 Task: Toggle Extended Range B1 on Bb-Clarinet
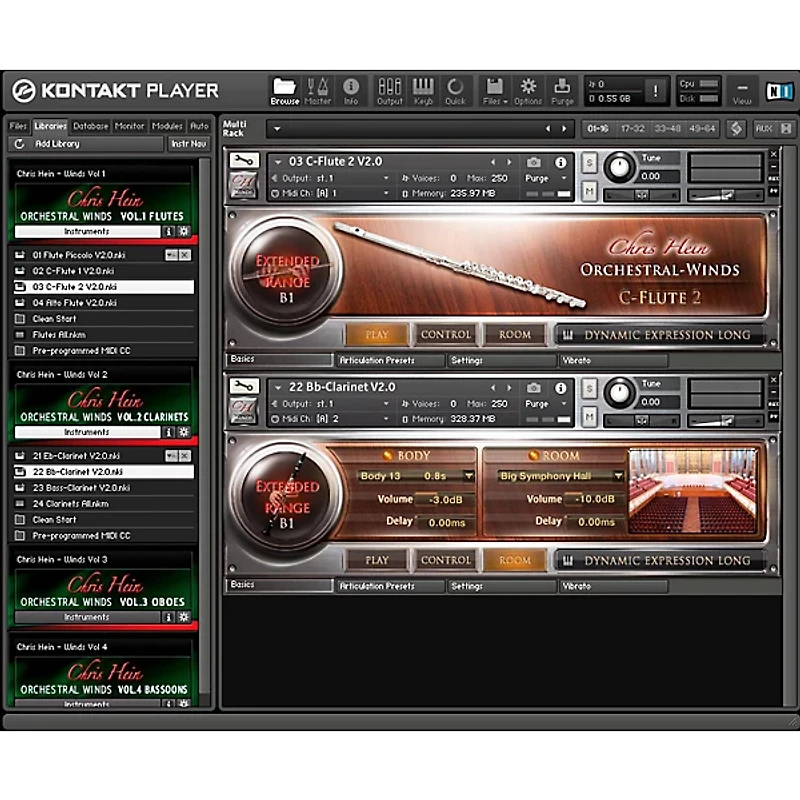(x=287, y=496)
